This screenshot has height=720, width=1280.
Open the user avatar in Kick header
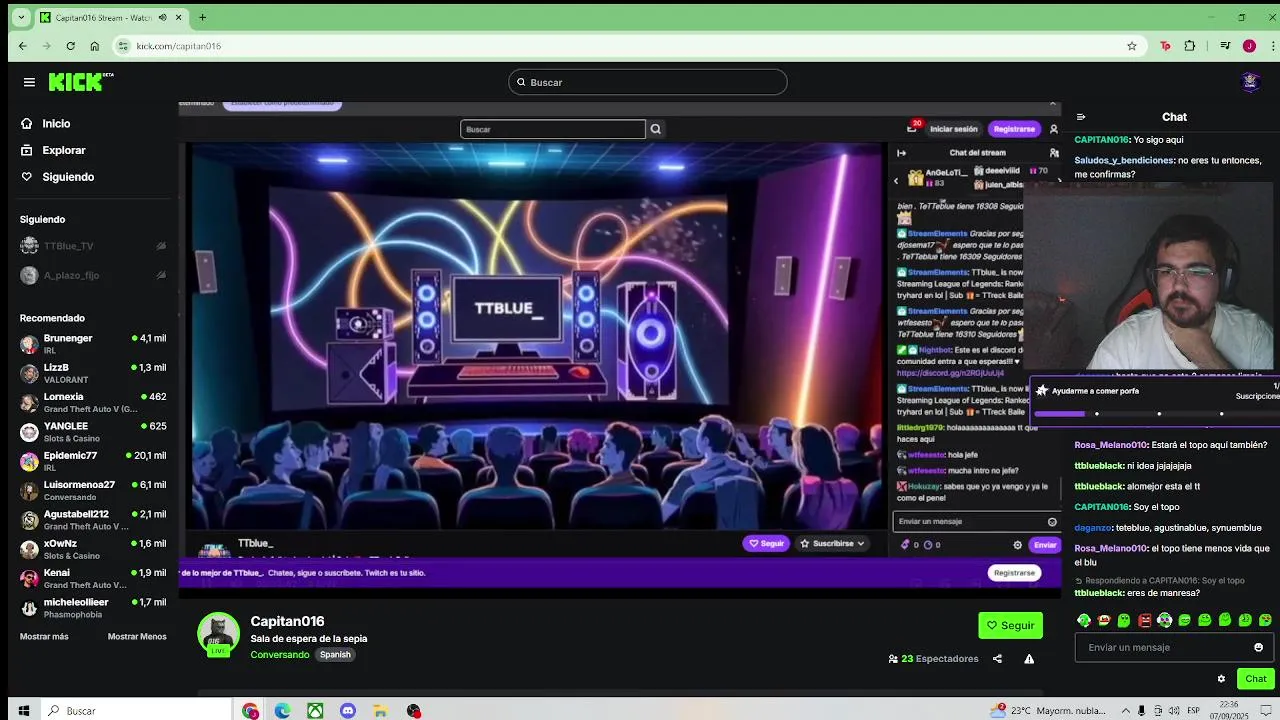(1250, 82)
